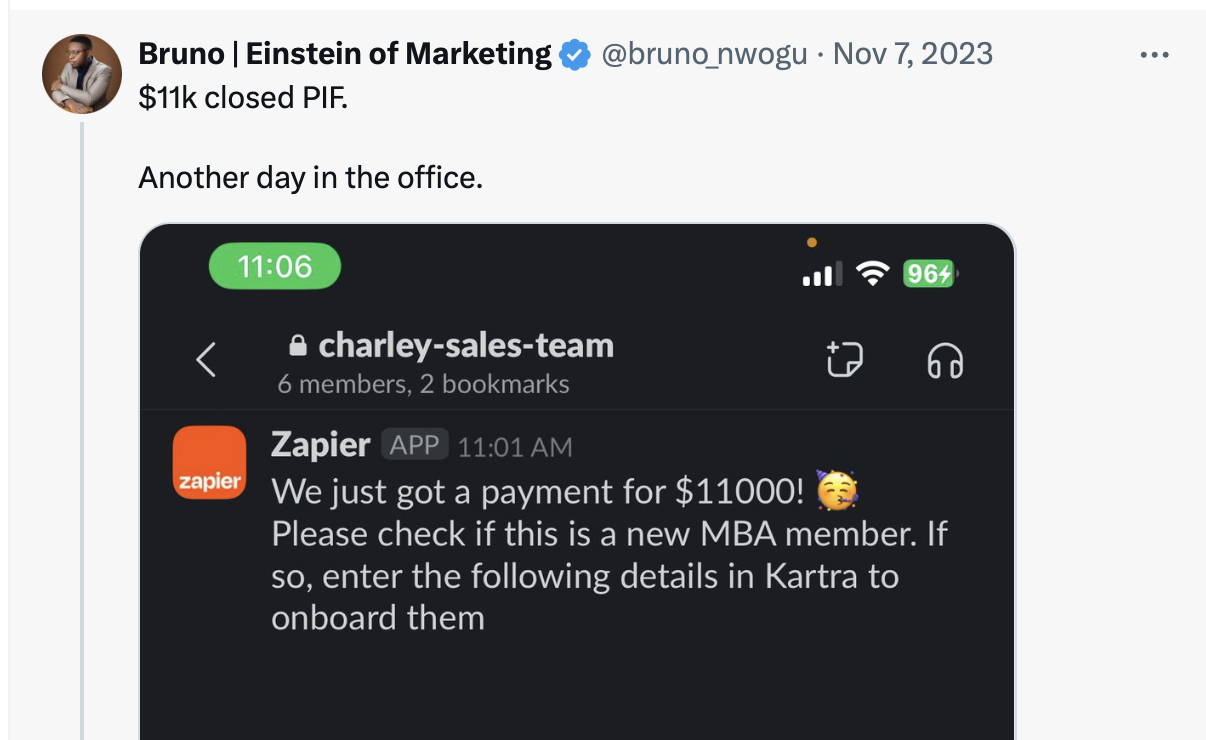Image resolution: width=1206 pixels, height=740 pixels.
Task: Click the party face emoji in the message
Action: 838,491
